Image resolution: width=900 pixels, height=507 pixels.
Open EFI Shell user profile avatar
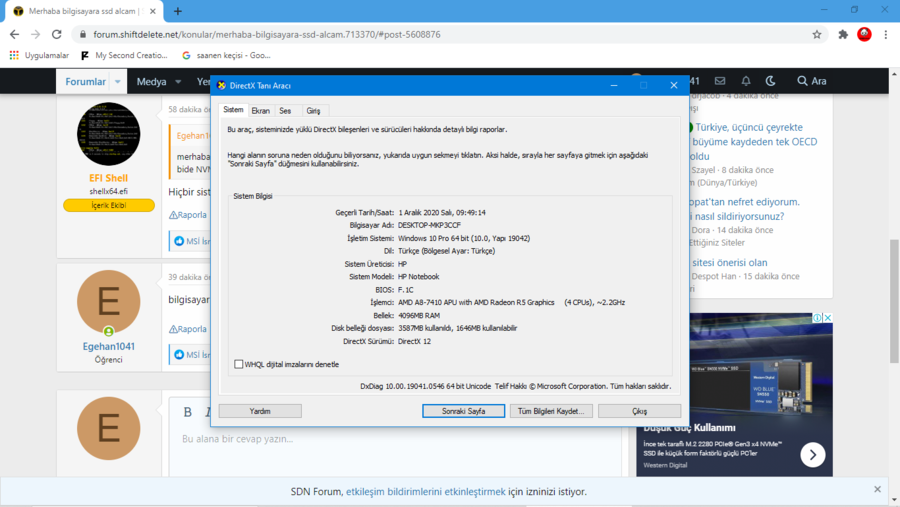108,134
